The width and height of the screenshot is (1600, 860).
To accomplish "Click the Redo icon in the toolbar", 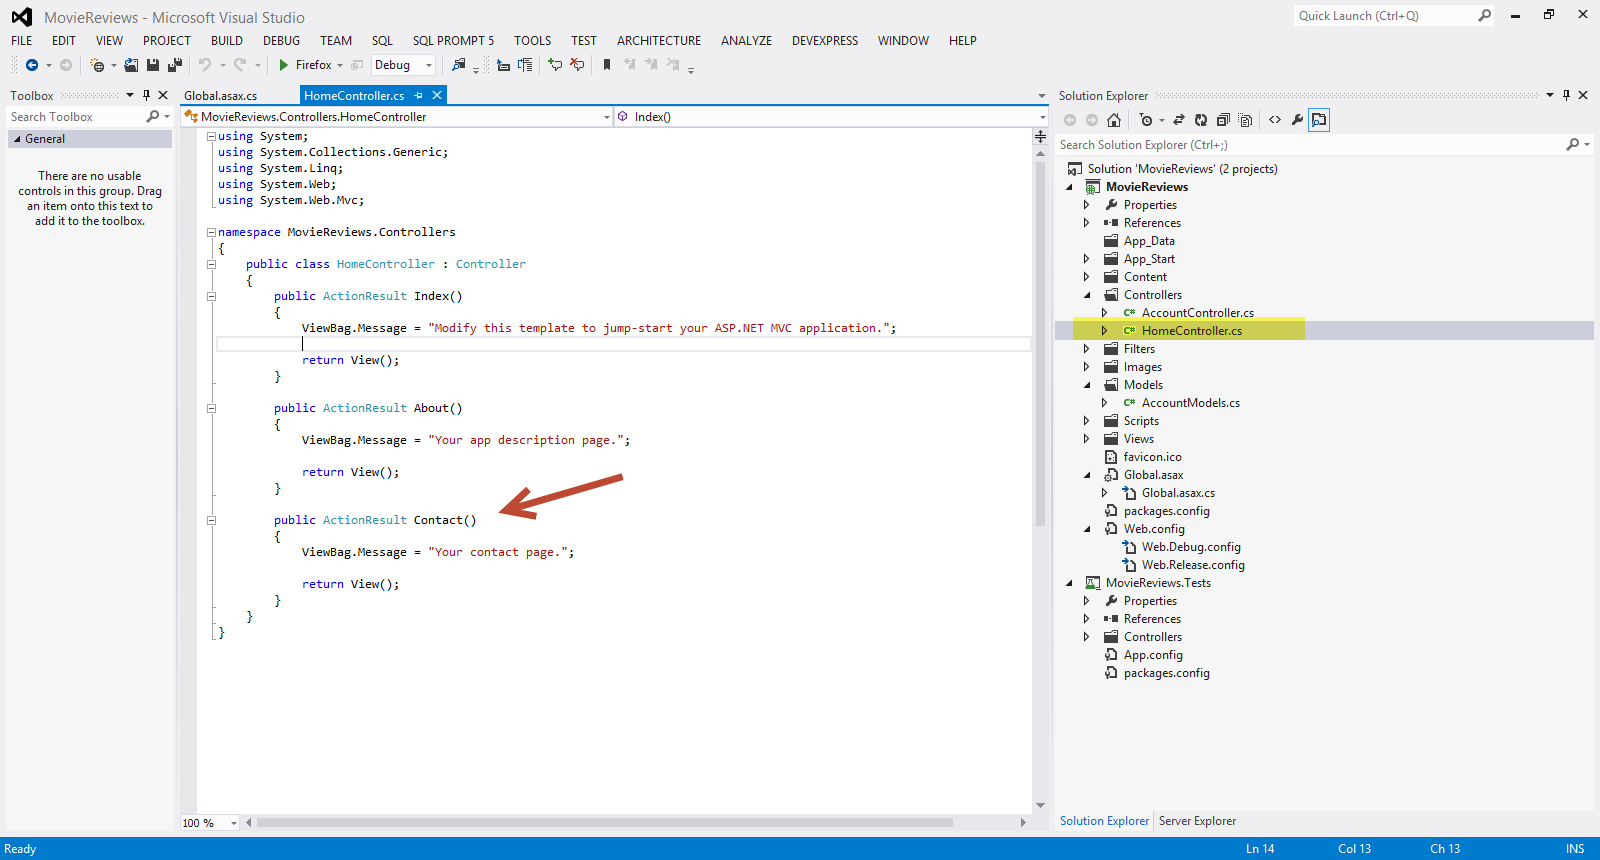I will 240,65.
